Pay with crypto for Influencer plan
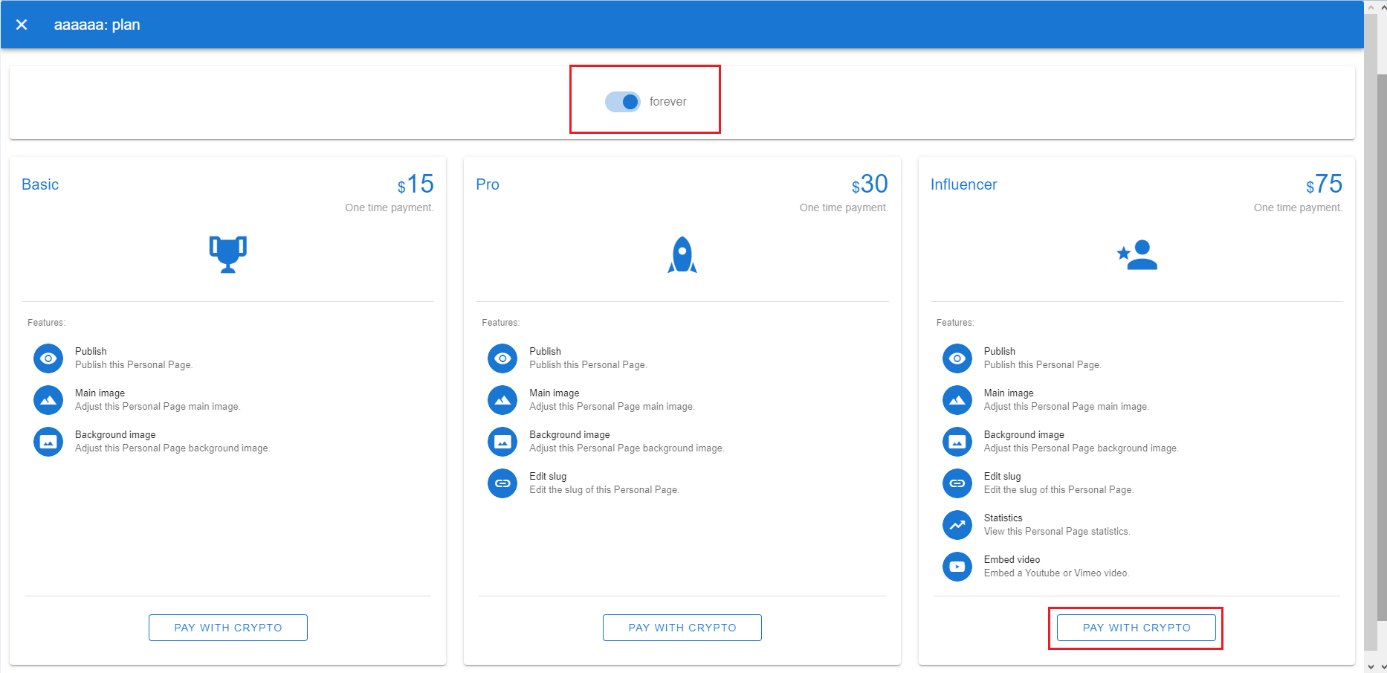This screenshot has width=1387, height=673. click(1136, 627)
